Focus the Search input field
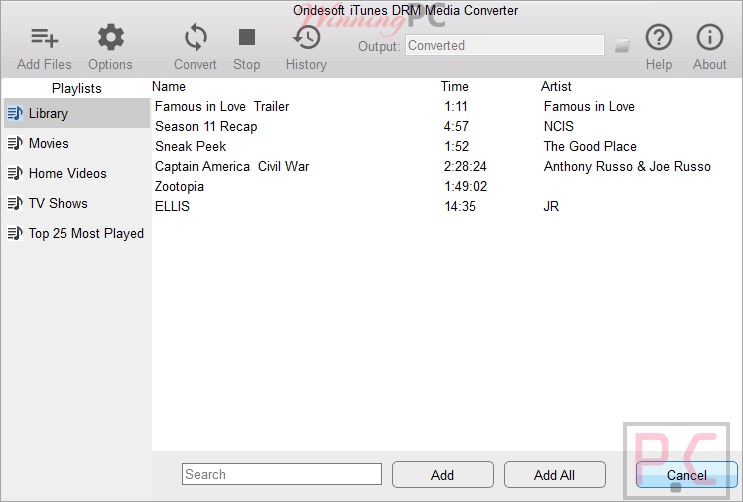Screen dimensions: 743x502 coord(281,474)
